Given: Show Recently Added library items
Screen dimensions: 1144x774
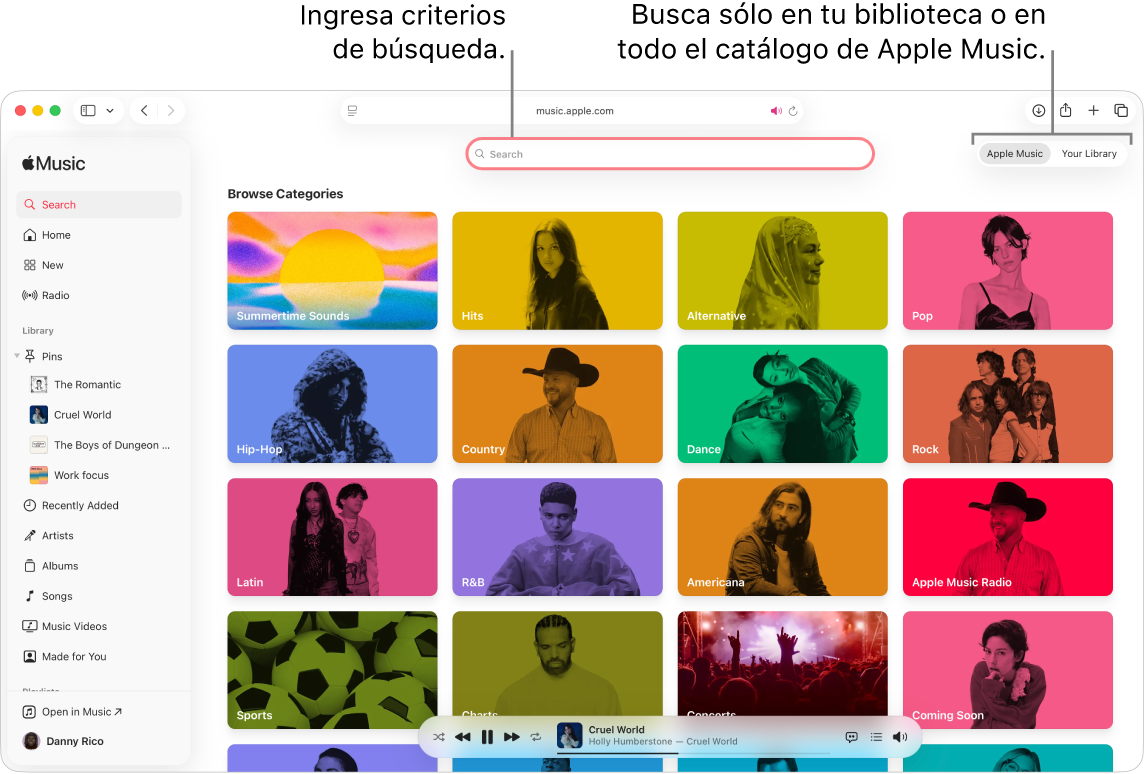Looking at the screenshot, I should click(x=98, y=506).
